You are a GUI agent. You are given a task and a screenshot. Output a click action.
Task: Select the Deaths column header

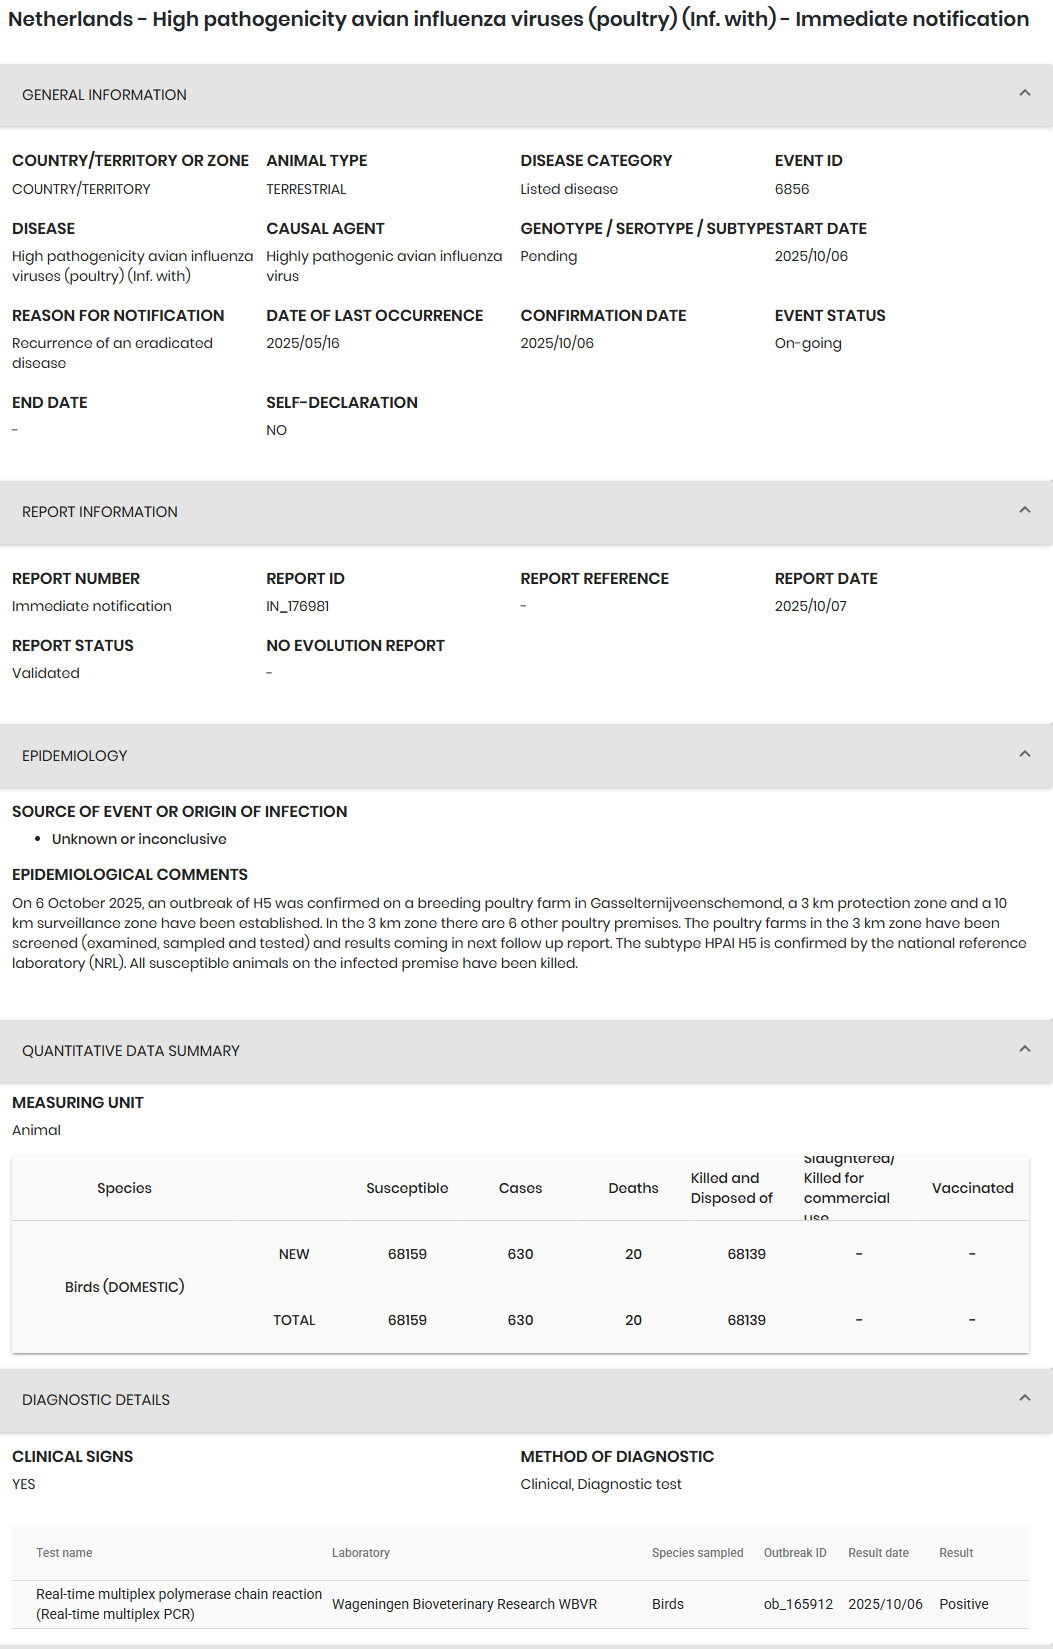click(633, 1188)
